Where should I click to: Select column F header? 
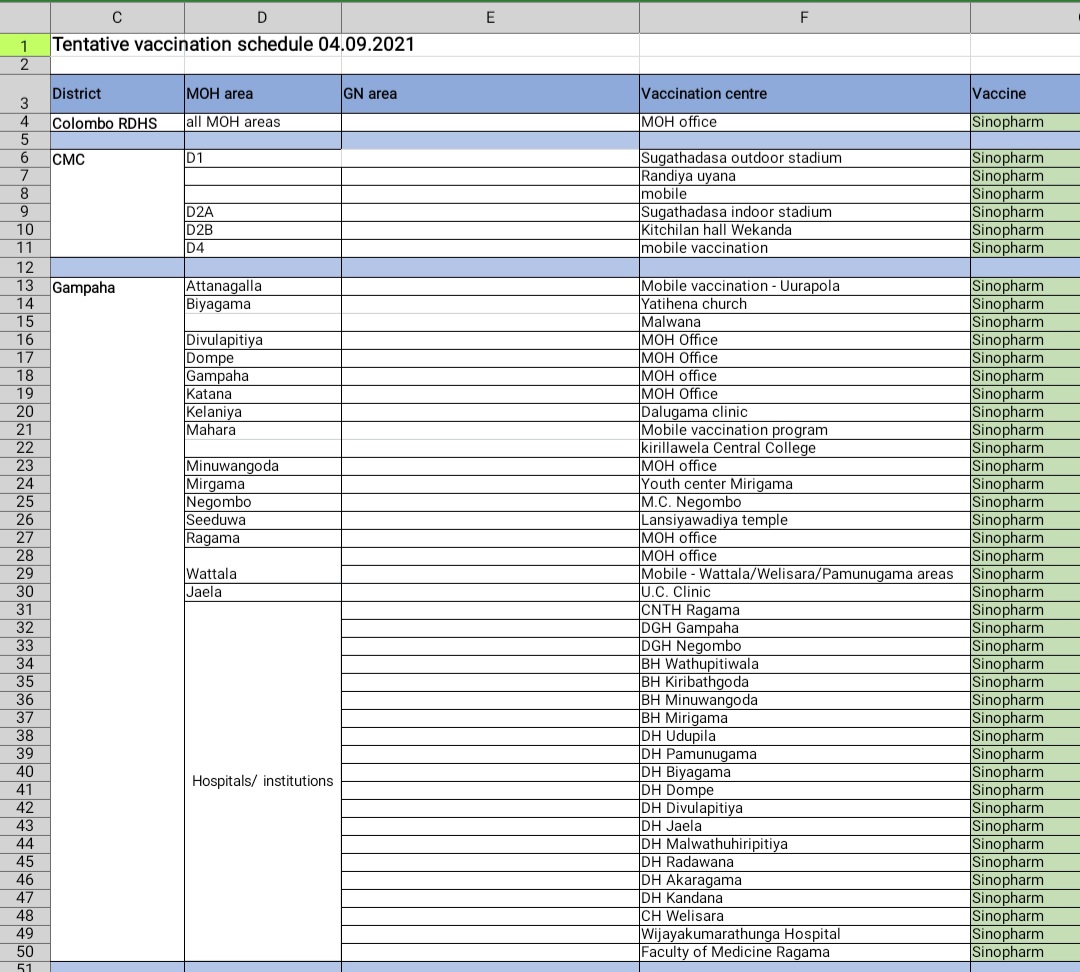pos(804,17)
